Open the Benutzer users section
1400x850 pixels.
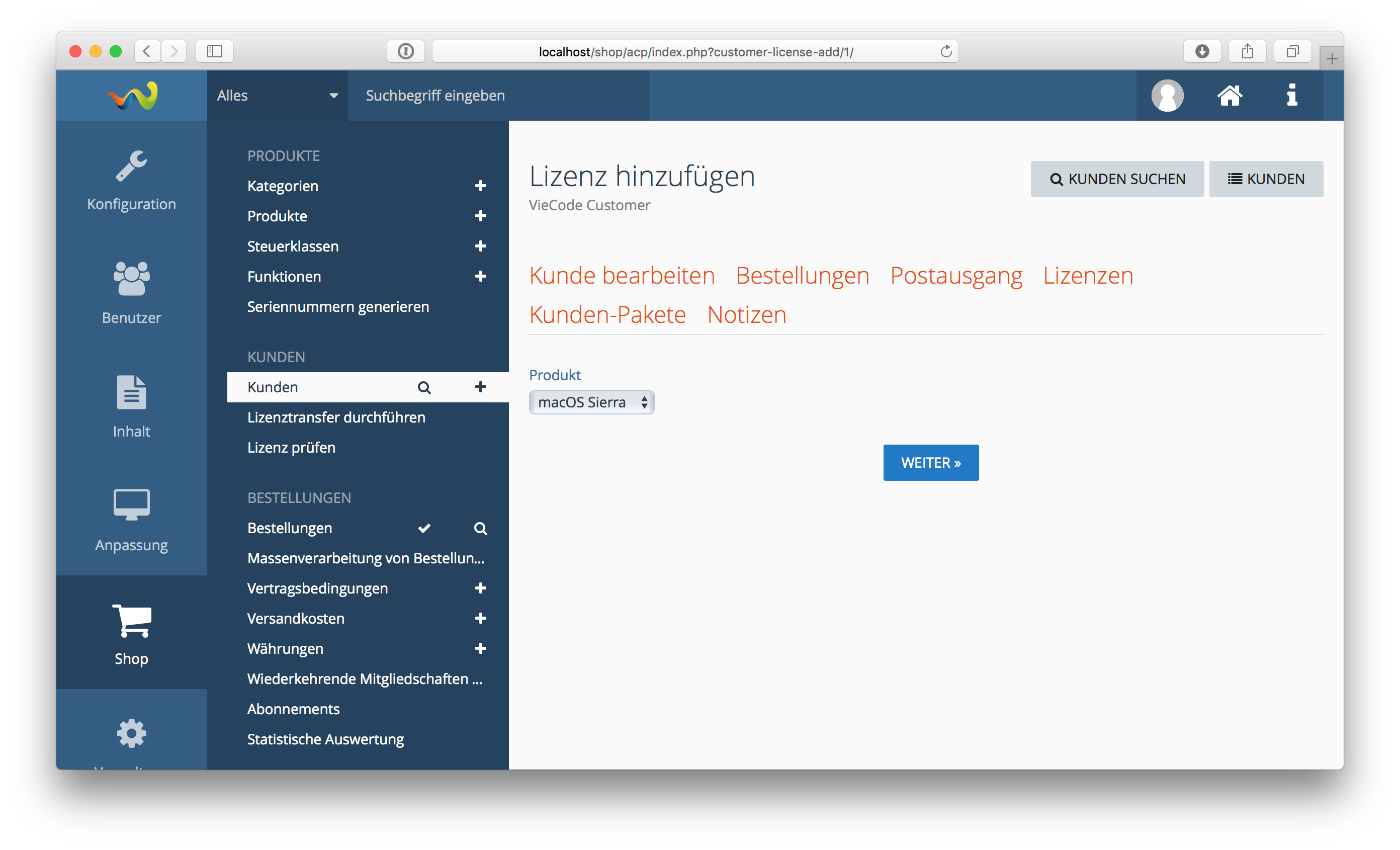(x=131, y=292)
